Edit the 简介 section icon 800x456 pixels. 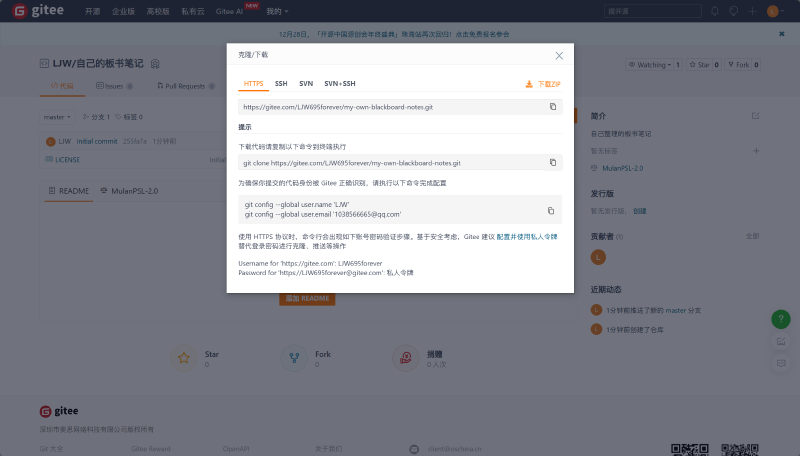click(x=756, y=116)
